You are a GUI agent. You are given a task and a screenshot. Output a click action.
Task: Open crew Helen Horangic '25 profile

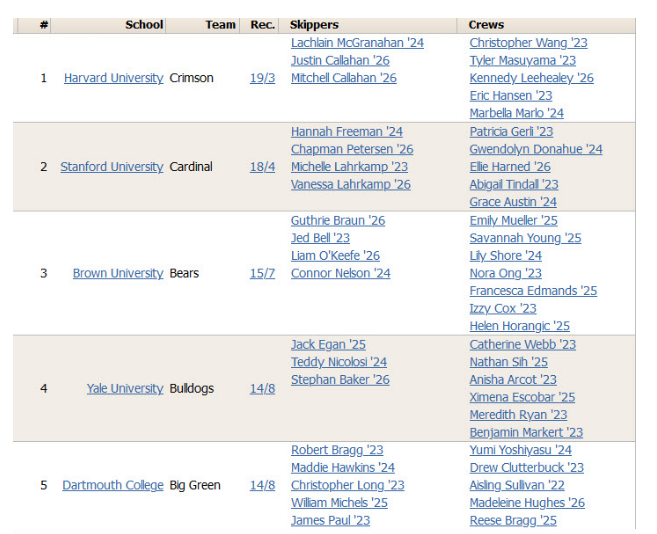tap(520, 326)
